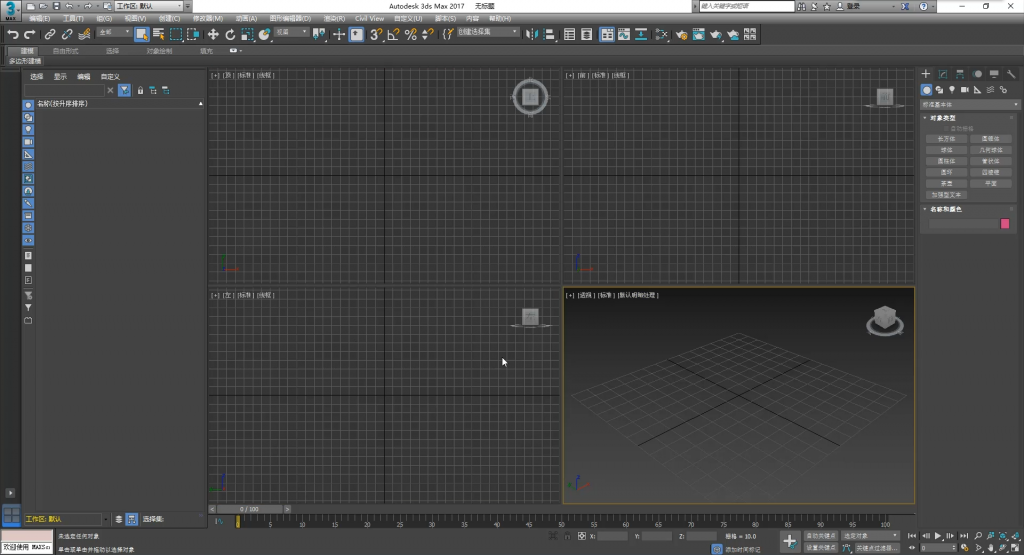Image resolution: width=1024 pixels, height=555 pixels.
Task: Open the Curve Editor
Action: (x=624, y=35)
